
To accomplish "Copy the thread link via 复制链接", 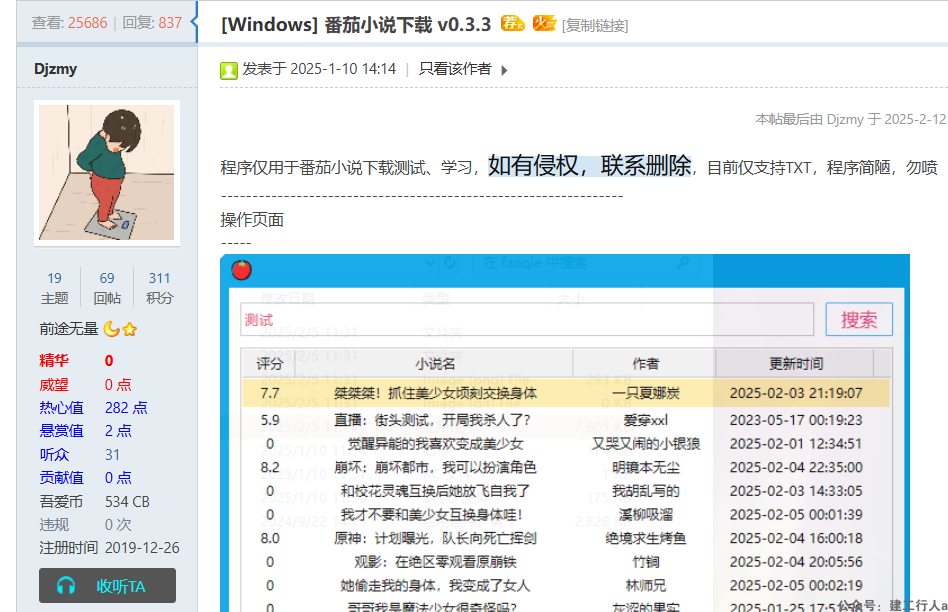I will pos(595,26).
